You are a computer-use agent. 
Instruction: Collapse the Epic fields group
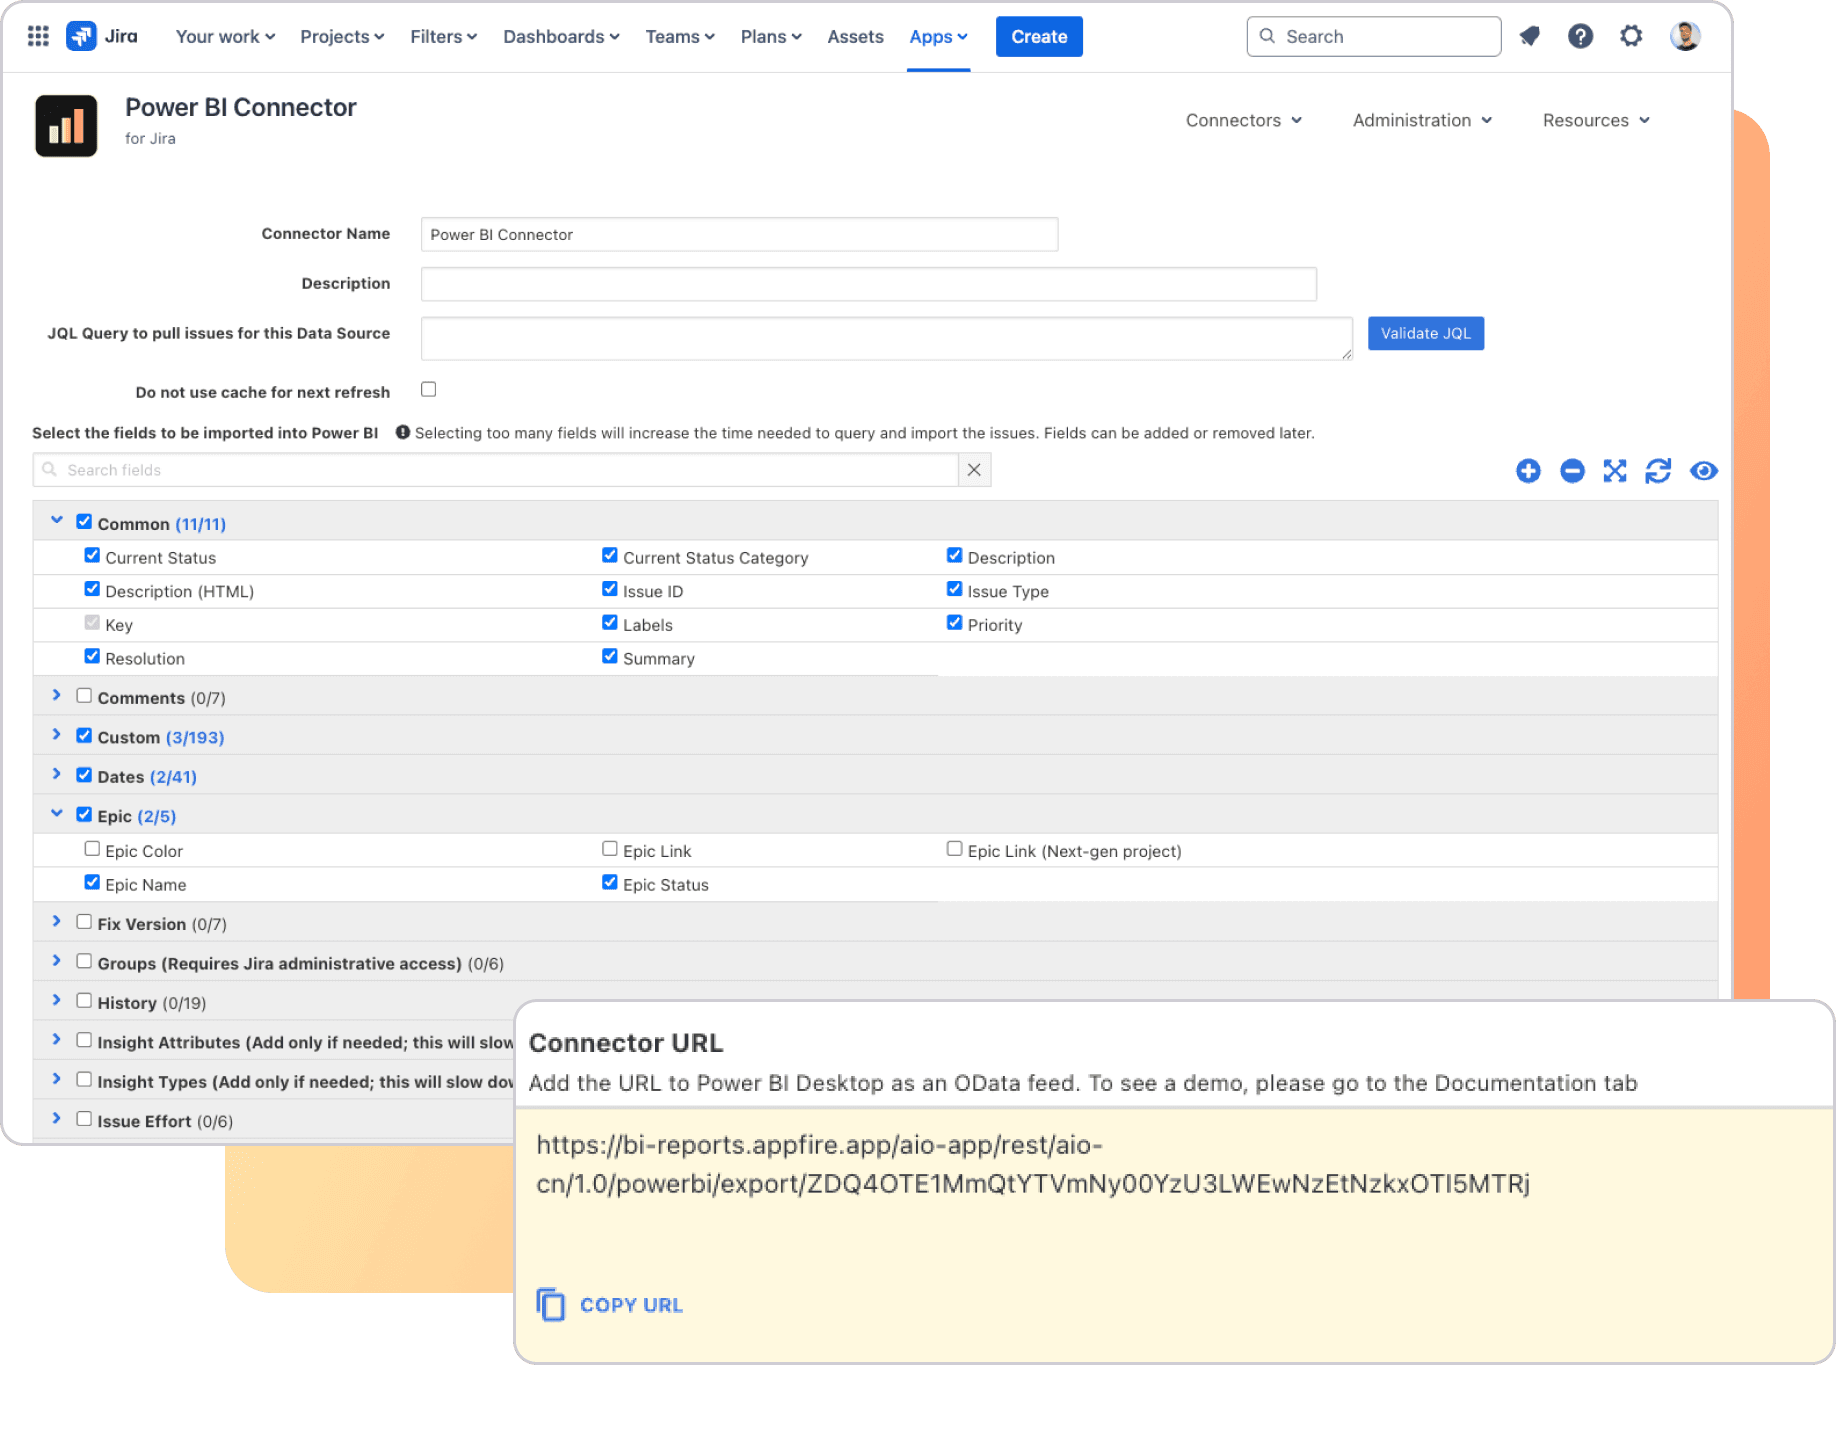[57, 813]
